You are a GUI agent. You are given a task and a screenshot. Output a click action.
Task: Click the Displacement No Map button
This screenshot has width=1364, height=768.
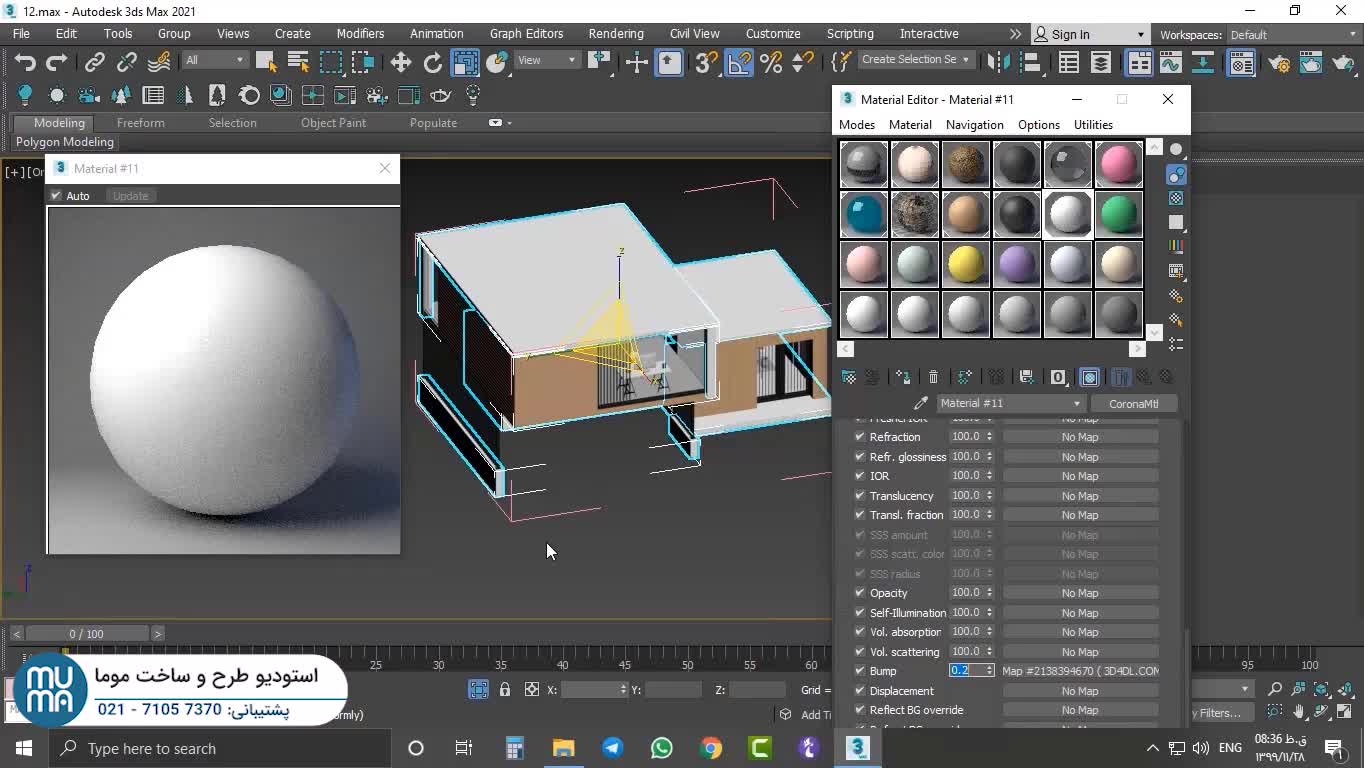click(x=1079, y=691)
